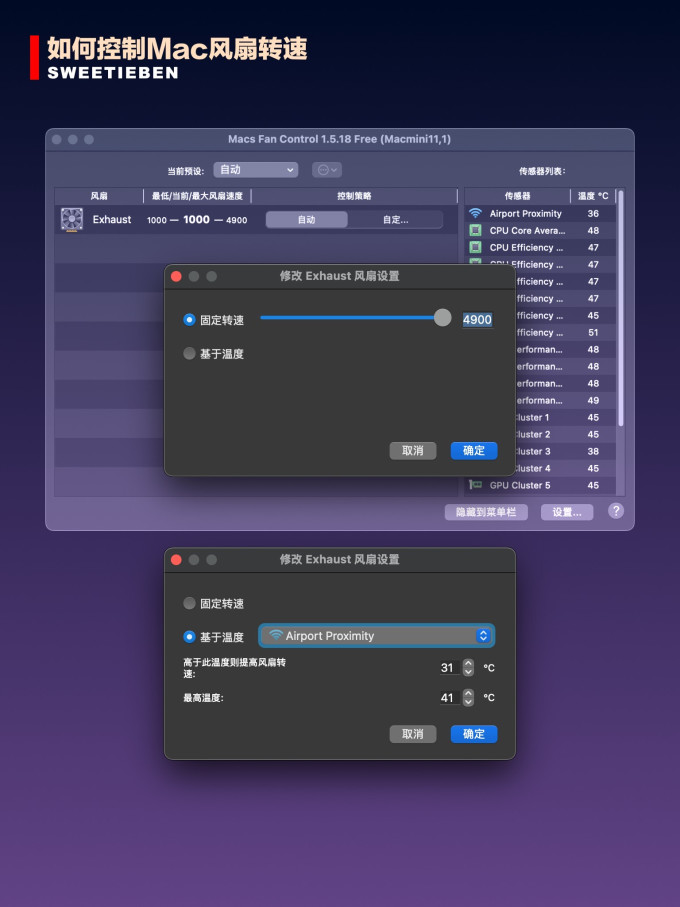The width and height of the screenshot is (680, 907).
Task: Click the Exhaust fan name
Action: tap(112, 220)
